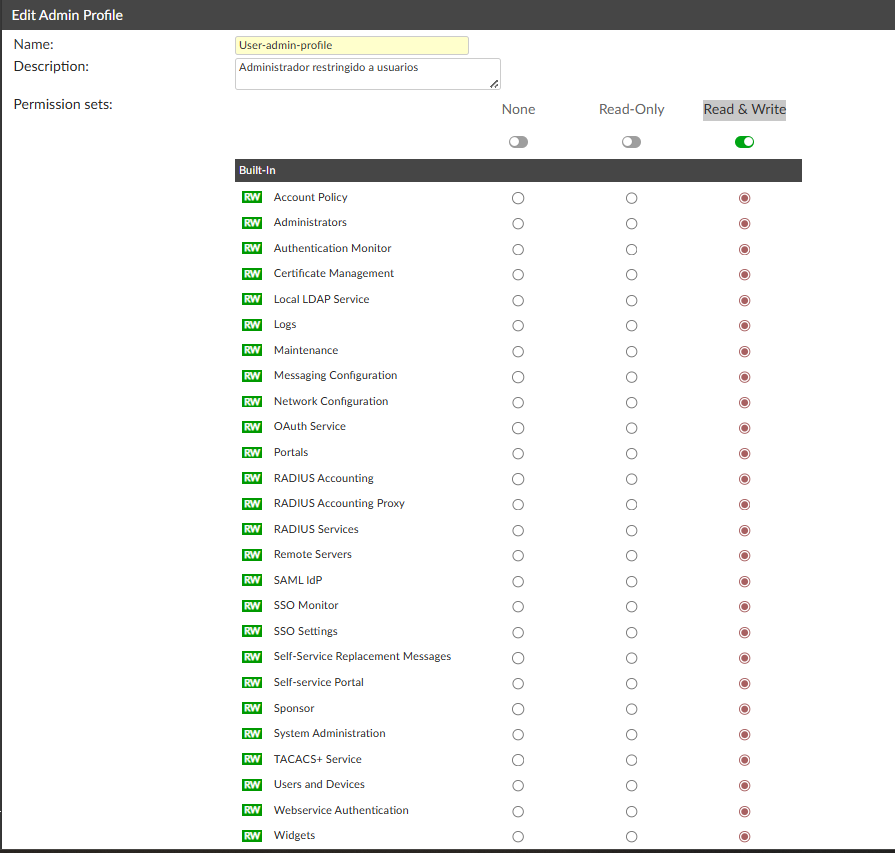895x853 pixels.
Task: Set Users and Devices to Read-Only
Action: pyautogui.click(x=631, y=786)
